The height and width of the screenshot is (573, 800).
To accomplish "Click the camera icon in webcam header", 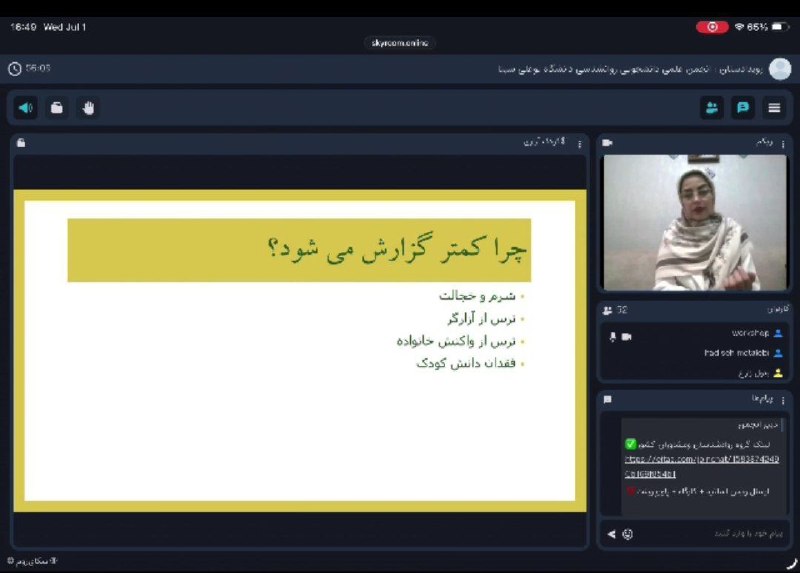I will pos(607,143).
